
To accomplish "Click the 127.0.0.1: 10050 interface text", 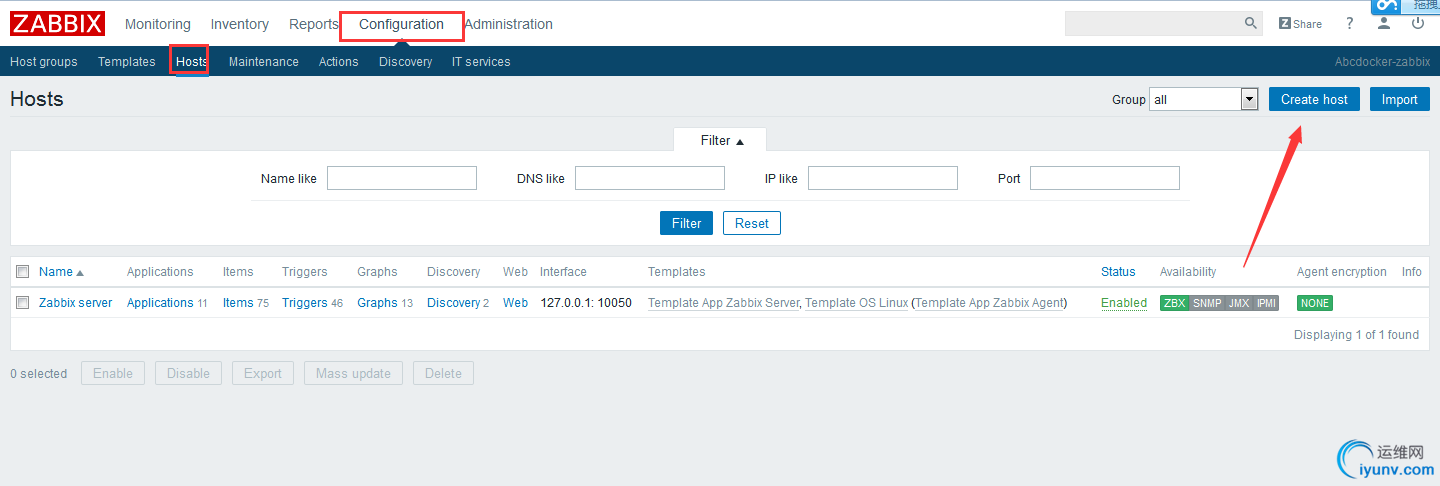I will click(x=586, y=303).
